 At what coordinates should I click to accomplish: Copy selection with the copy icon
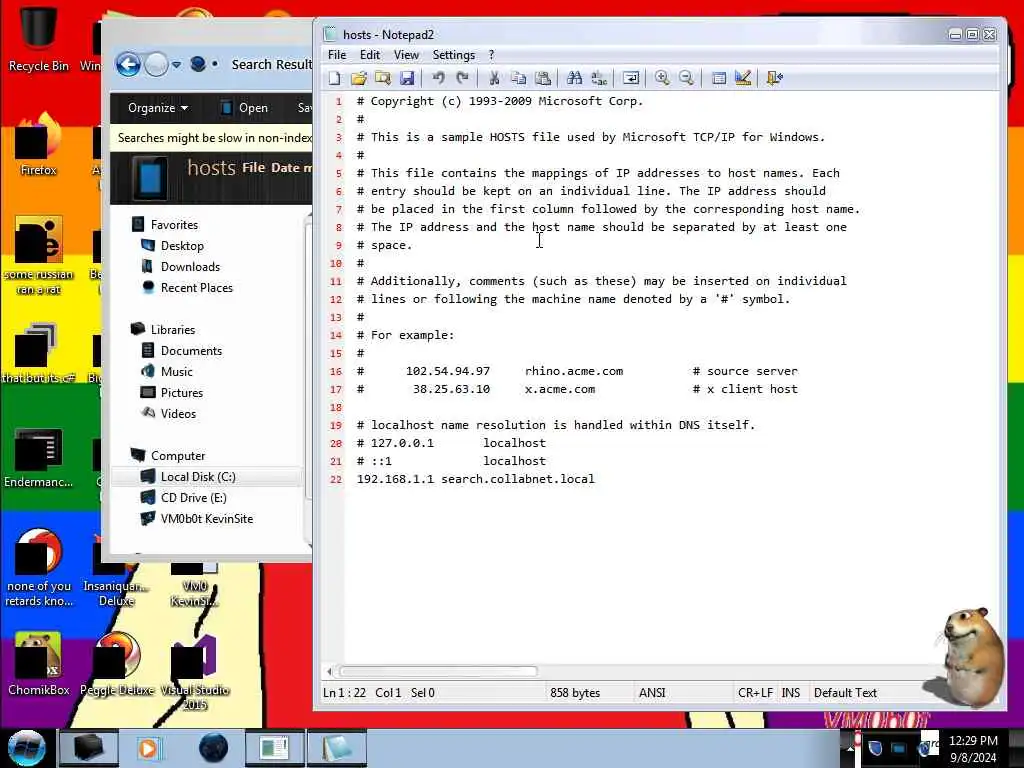click(x=519, y=78)
